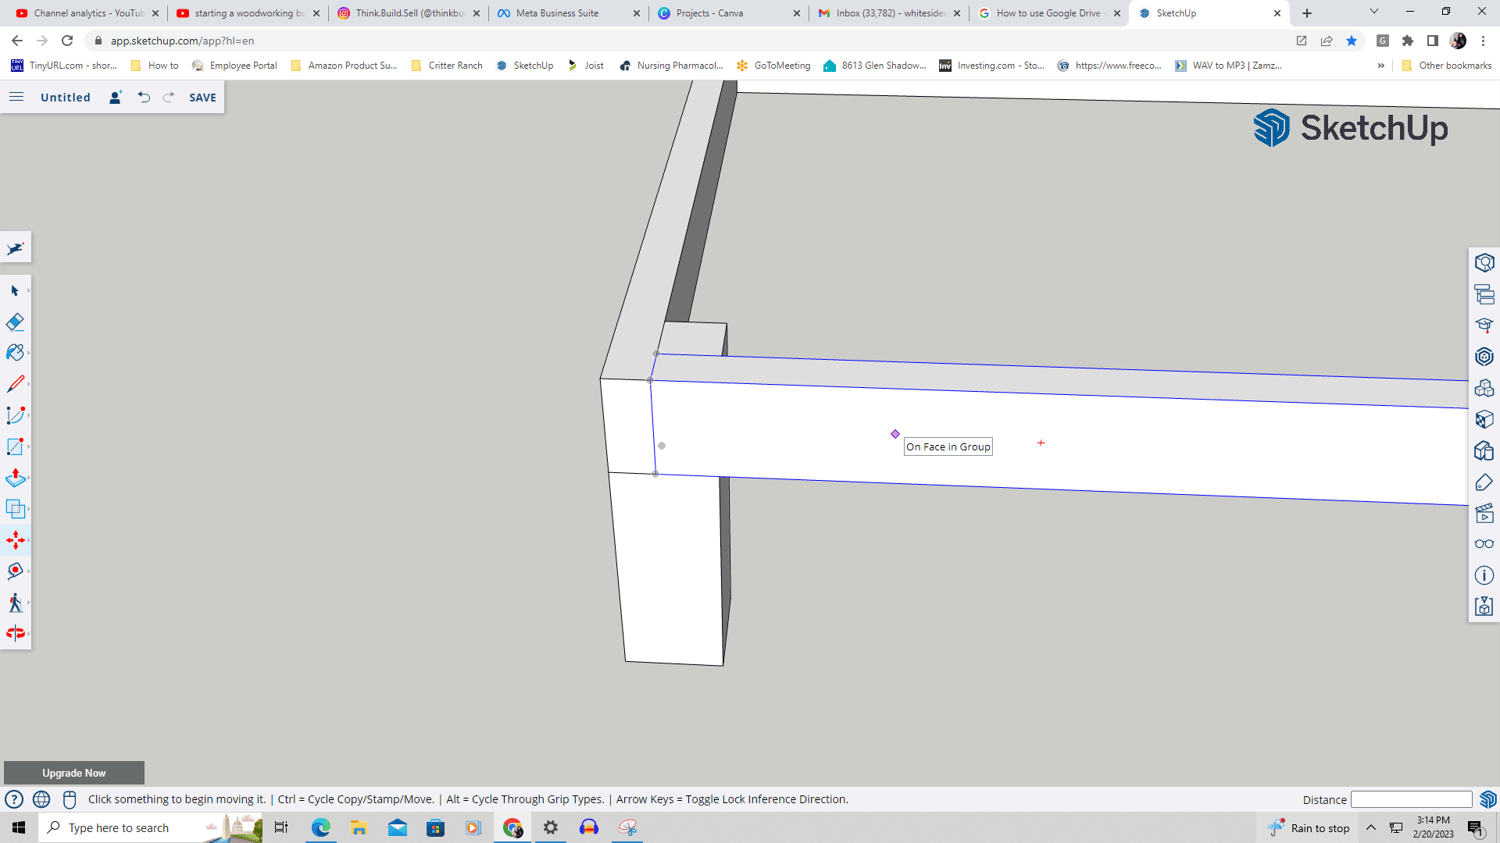The height and width of the screenshot is (843, 1500).
Task: Choose the Rectangle shape tool
Action: tap(15, 447)
